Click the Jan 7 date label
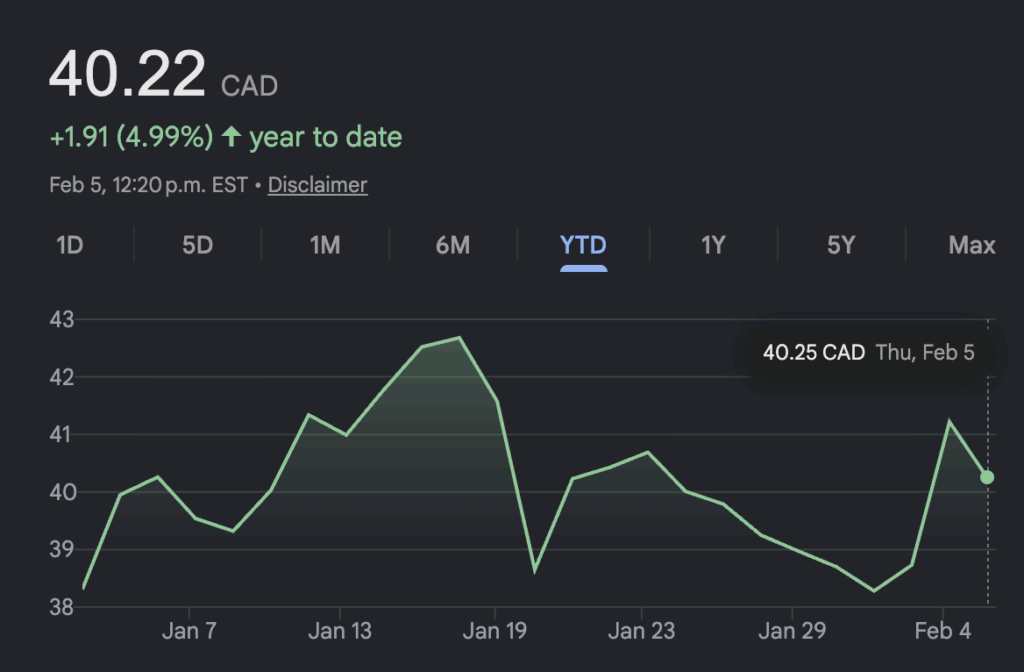This screenshot has height=672, width=1024. tap(190, 631)
